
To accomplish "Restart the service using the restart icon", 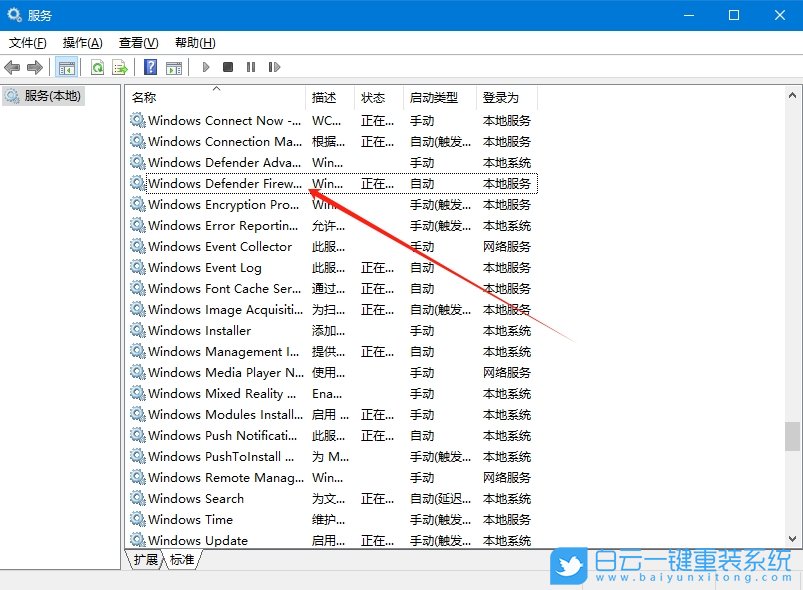I will pos(274,67).
